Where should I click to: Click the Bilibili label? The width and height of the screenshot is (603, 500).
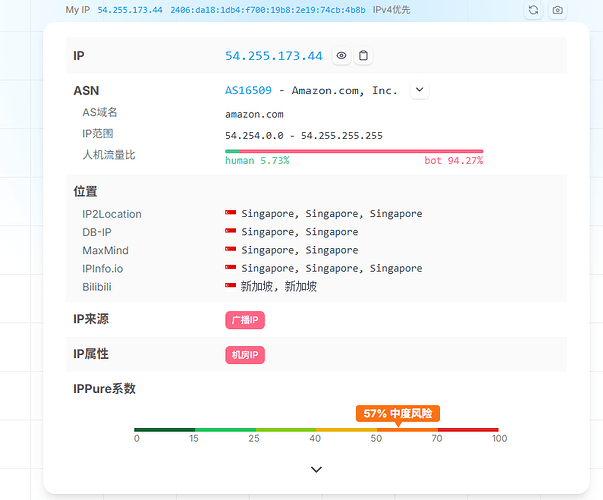pyautogui.click(x=97, y=287)
